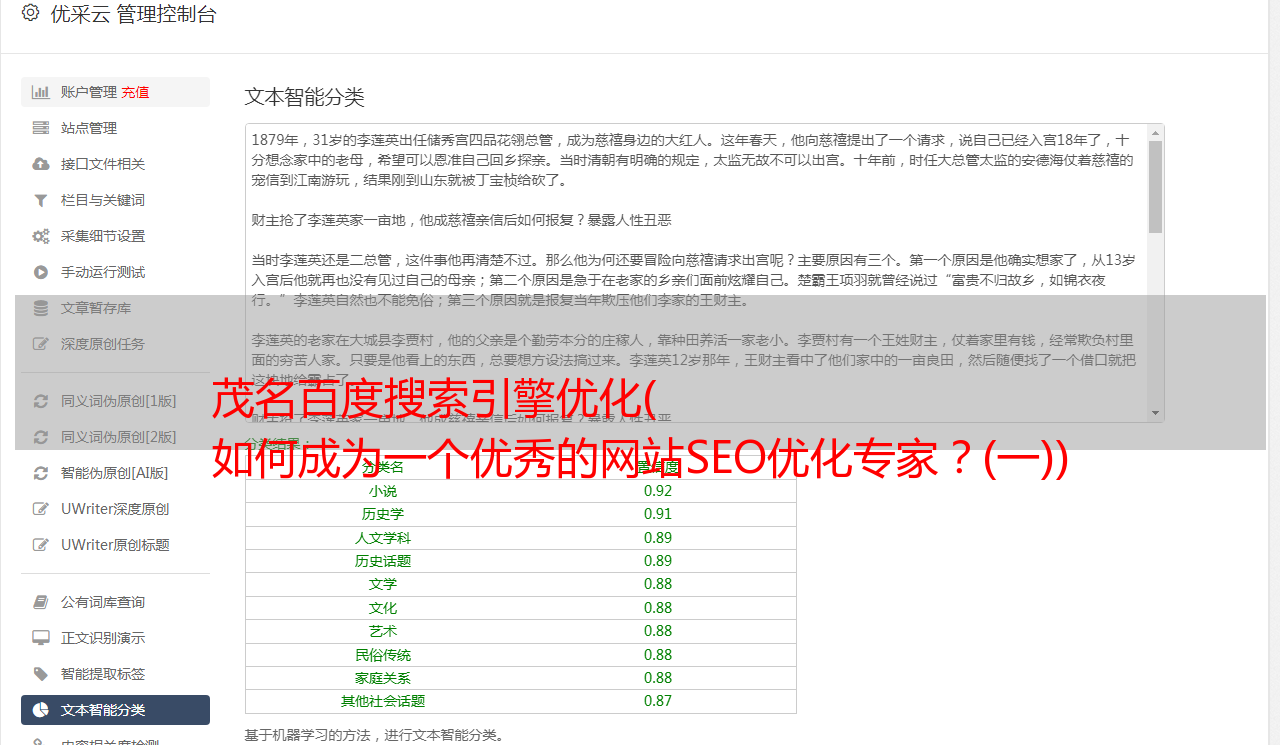Image resolution: width=1280 pixels, height=745 pixels.
Task: Select the 其他社会话题 category cell
Action: tap(383, 701)
